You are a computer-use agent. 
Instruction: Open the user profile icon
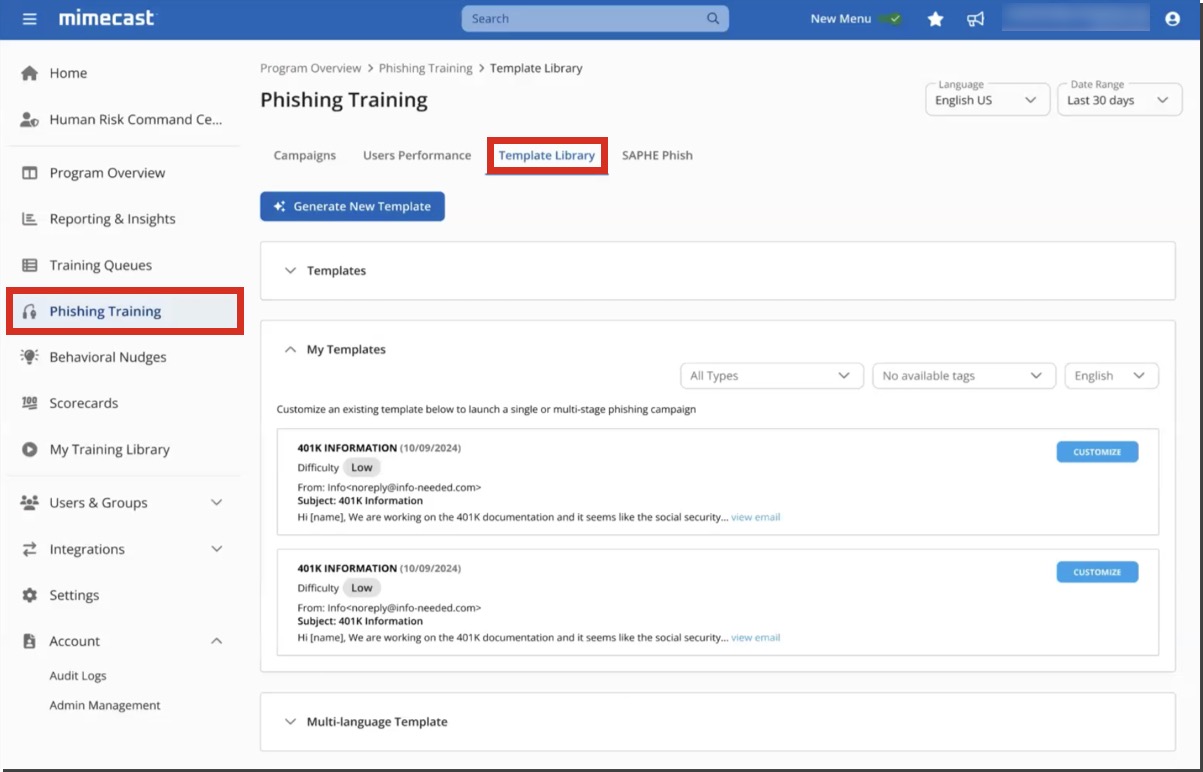(x=1172, y=19)
